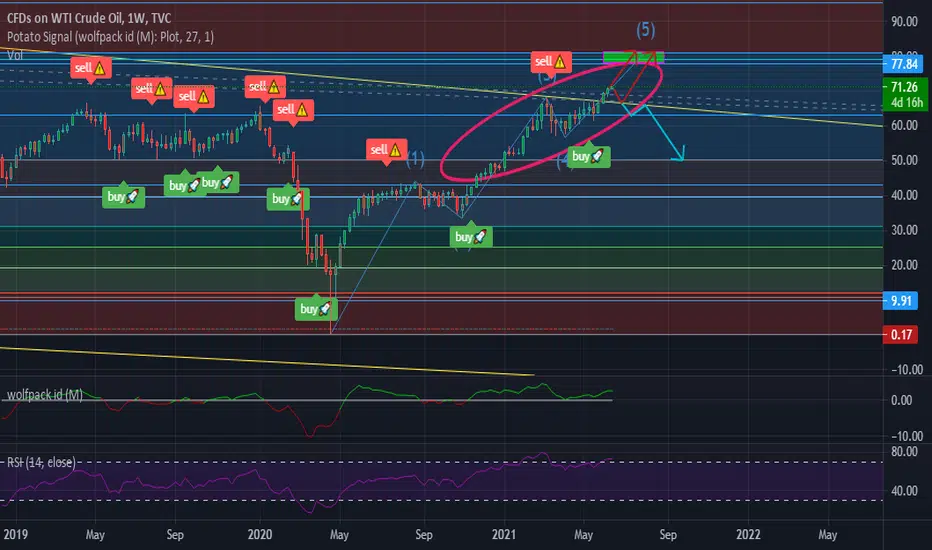Click the 77.84 blue price label
Screen dimensions: 932x550
[904, 64]
